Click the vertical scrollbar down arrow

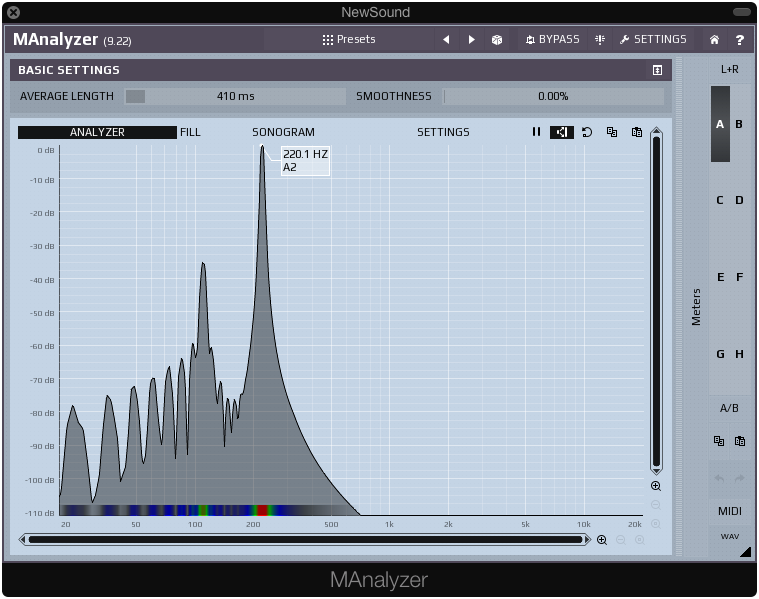coord(656,471)
